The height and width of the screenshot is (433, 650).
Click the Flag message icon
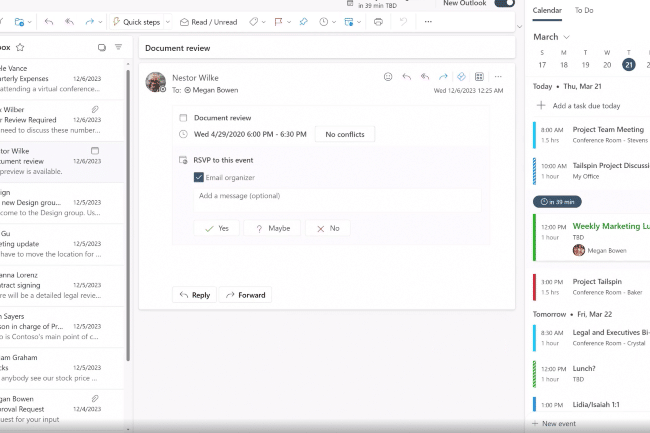pyautogui.click(x=279, y=22)
